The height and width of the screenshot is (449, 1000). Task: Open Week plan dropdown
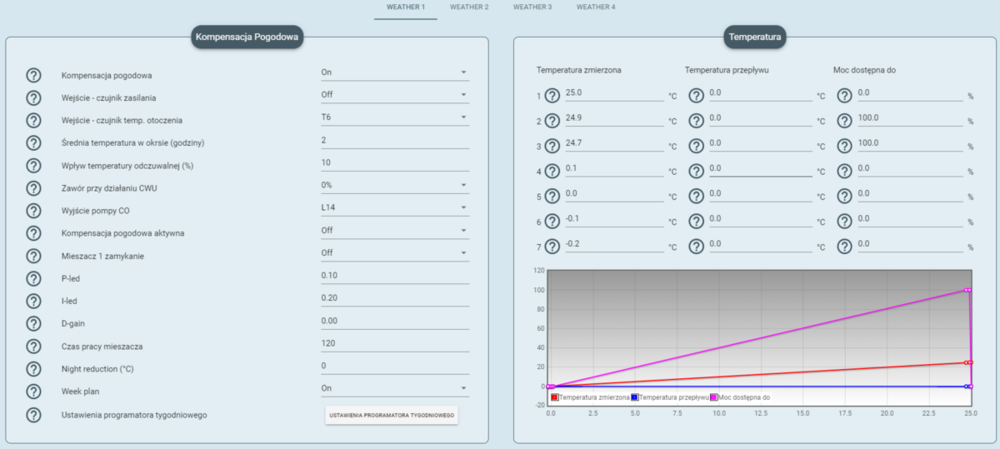393,388
